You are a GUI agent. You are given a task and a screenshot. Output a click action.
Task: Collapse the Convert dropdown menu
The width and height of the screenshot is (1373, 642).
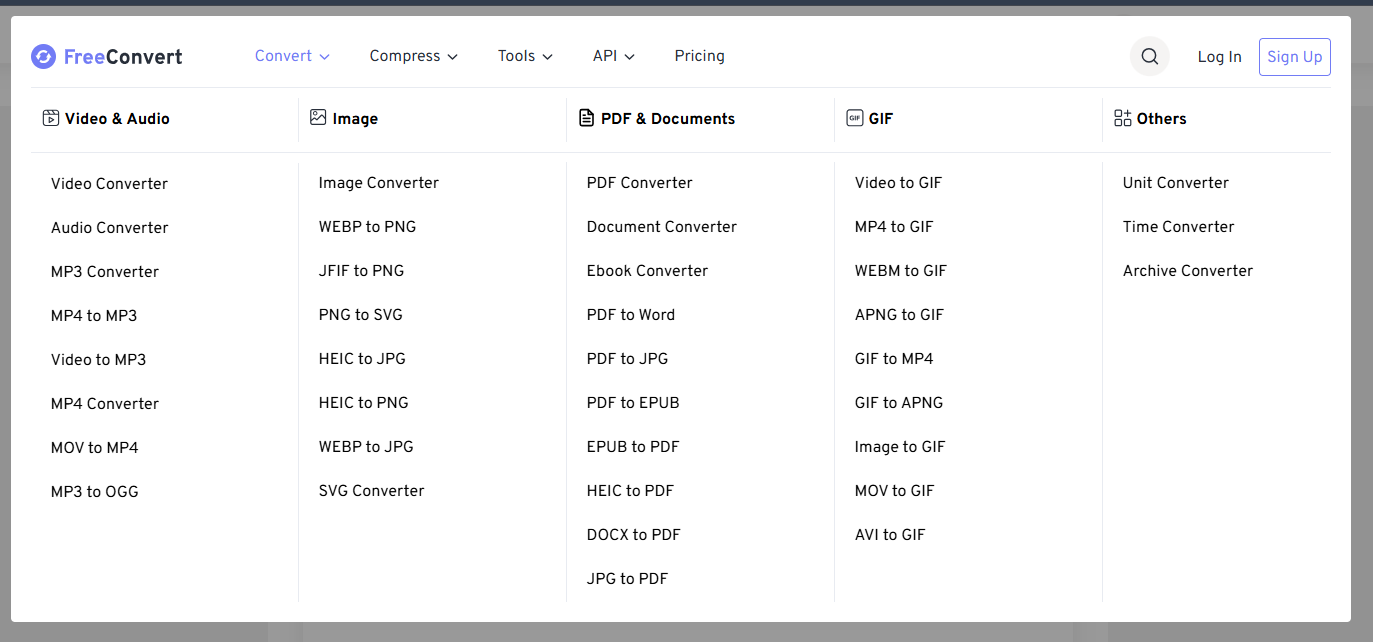coord(292,56)
